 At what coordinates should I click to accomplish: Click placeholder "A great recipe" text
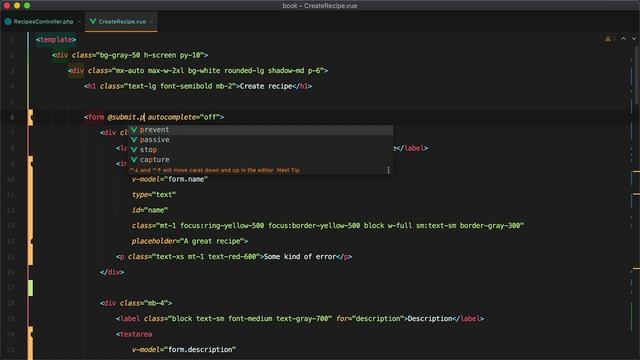pos(212,241)
